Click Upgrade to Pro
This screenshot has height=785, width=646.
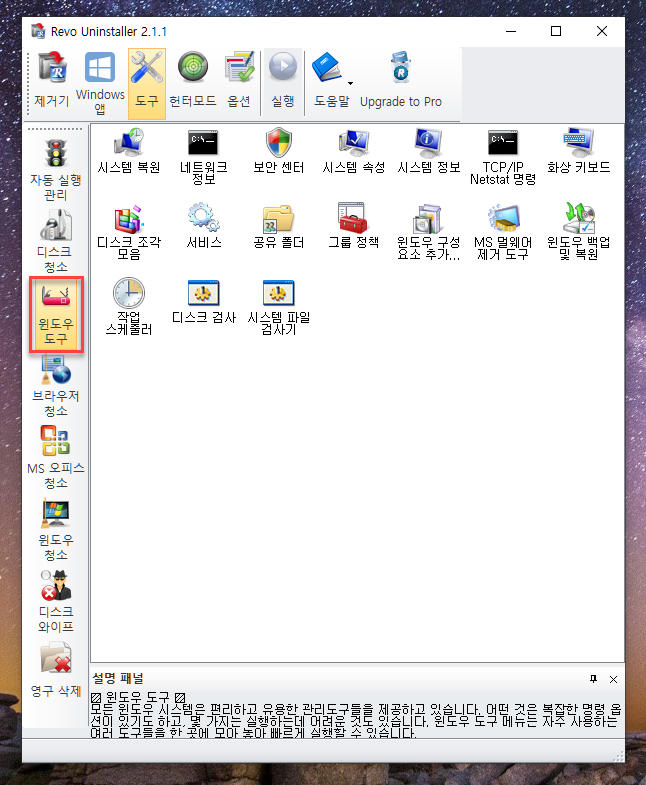coord(401,80)
